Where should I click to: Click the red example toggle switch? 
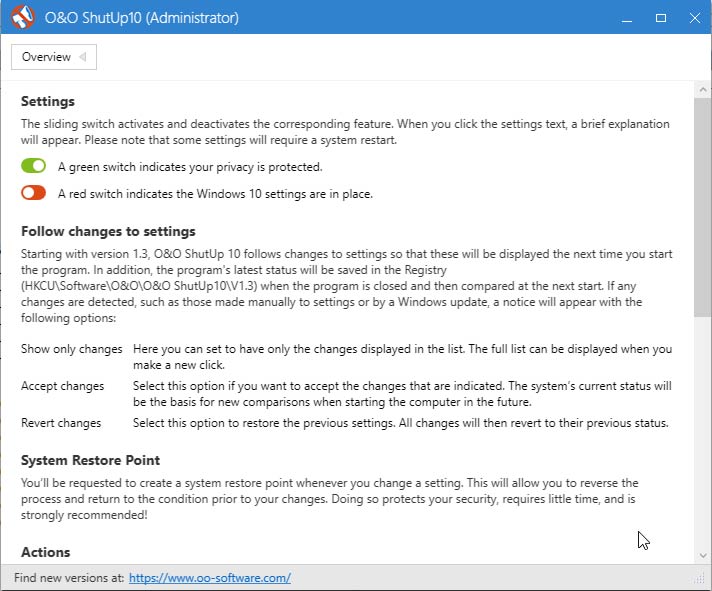(x=34, y=192)
